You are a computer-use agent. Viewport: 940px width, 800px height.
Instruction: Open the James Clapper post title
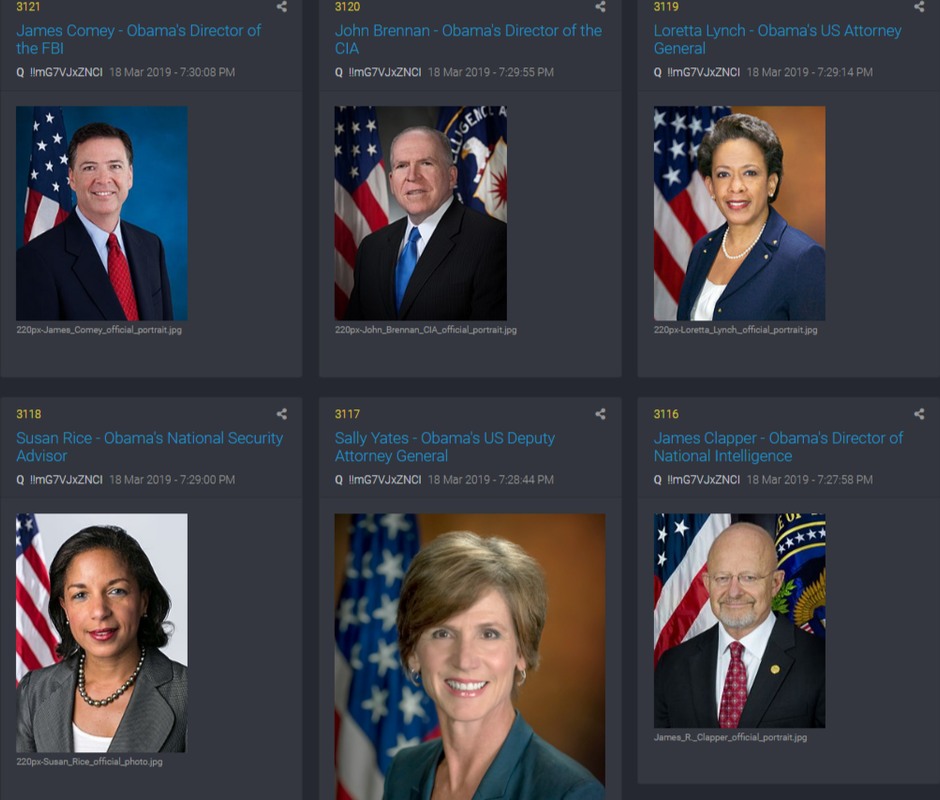778,447
